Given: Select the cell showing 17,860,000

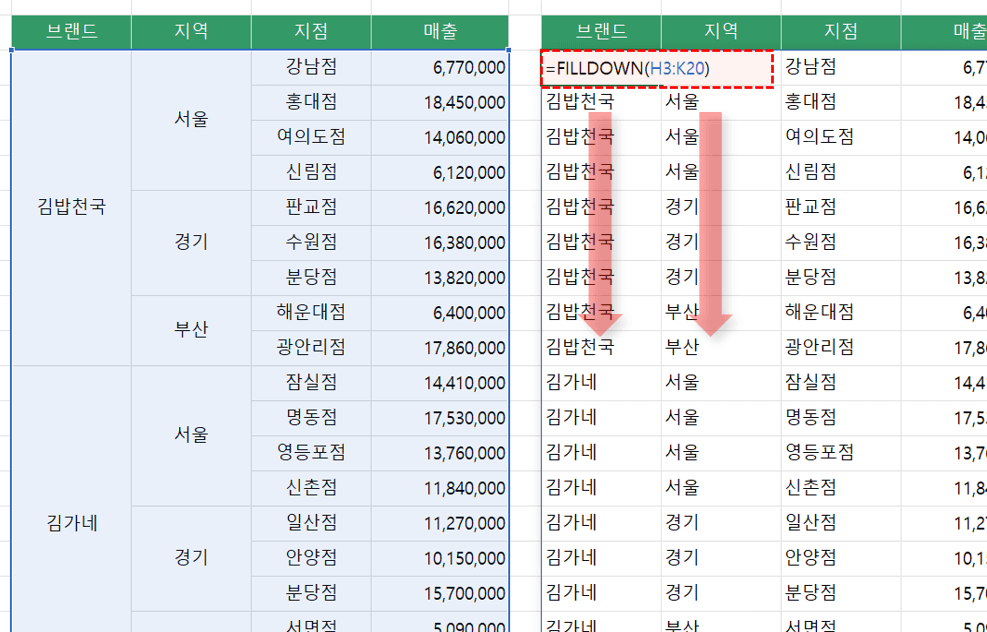Looking at the screenshot, I should pos(440,347).
